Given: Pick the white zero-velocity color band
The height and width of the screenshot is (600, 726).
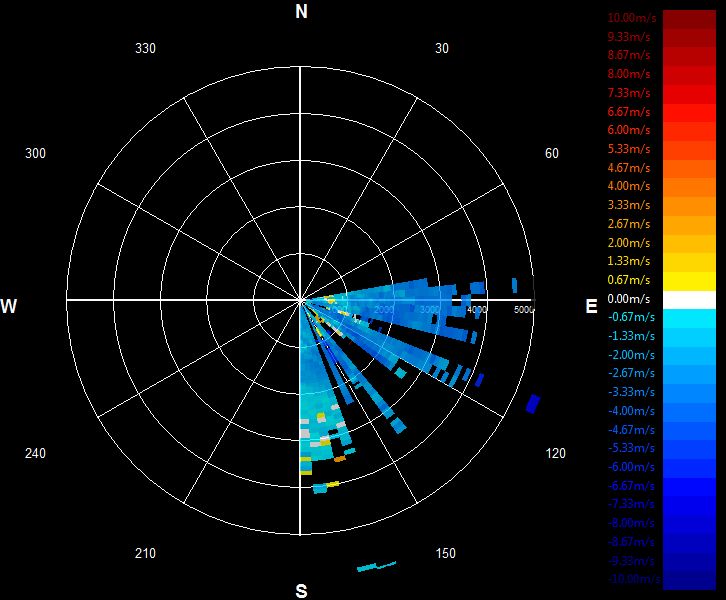Looking at the screenshot, I should tap(689, 300).
